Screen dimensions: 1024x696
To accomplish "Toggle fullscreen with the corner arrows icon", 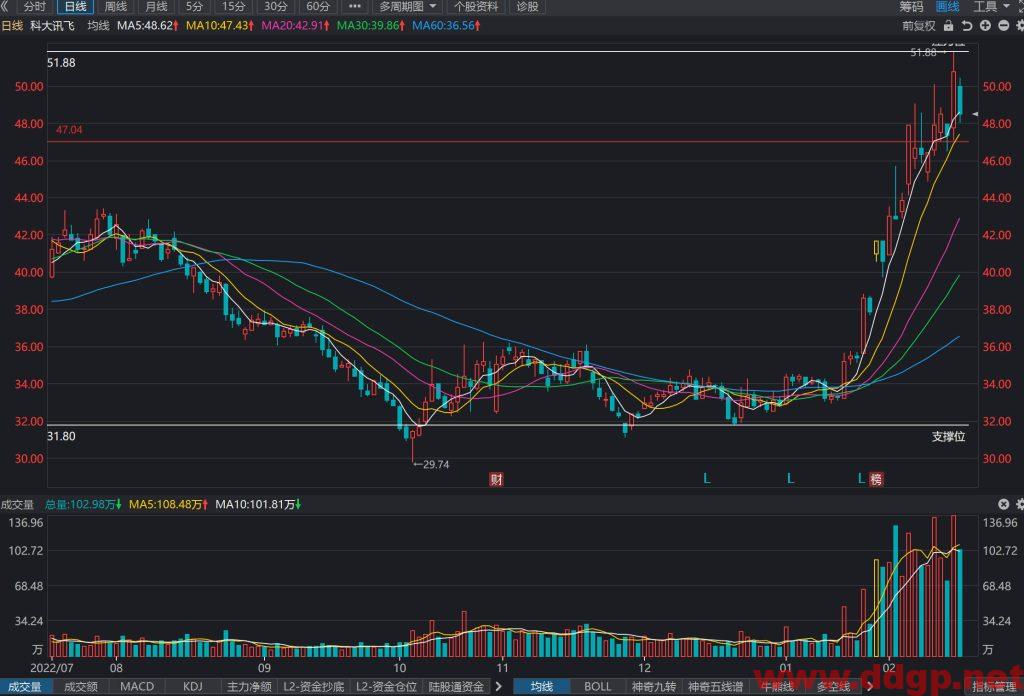I will [1020, 7].
